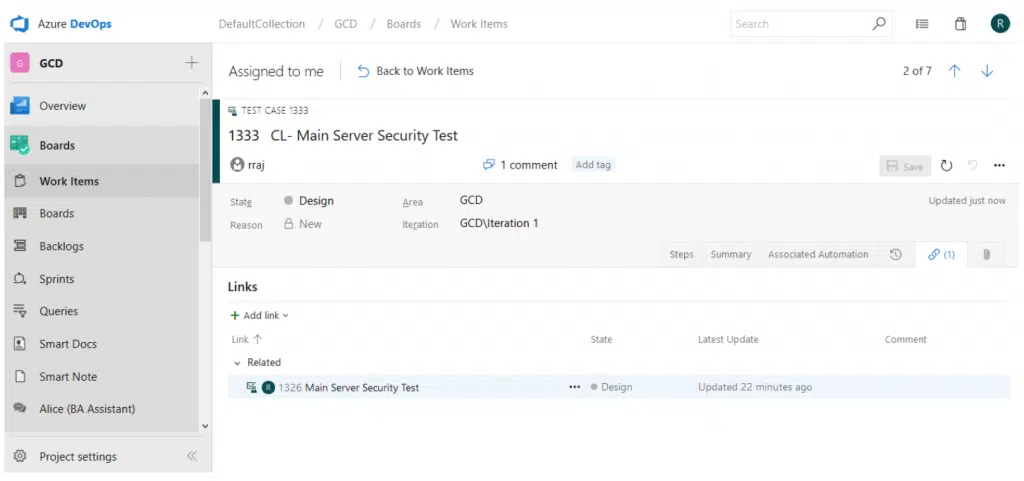Screen dimensions: 1024x481
Task: Open work item actions ellipsis menu
Action: point(999,166)
